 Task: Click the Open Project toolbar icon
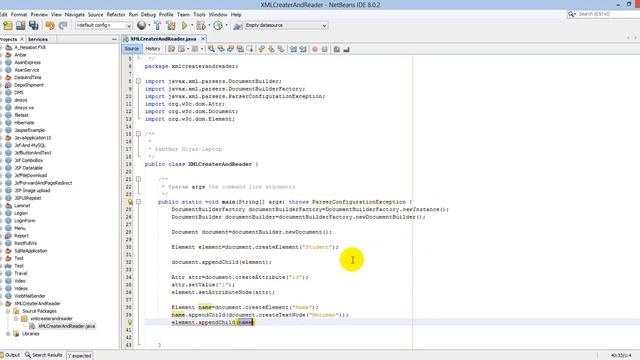[x=20, y=25]
